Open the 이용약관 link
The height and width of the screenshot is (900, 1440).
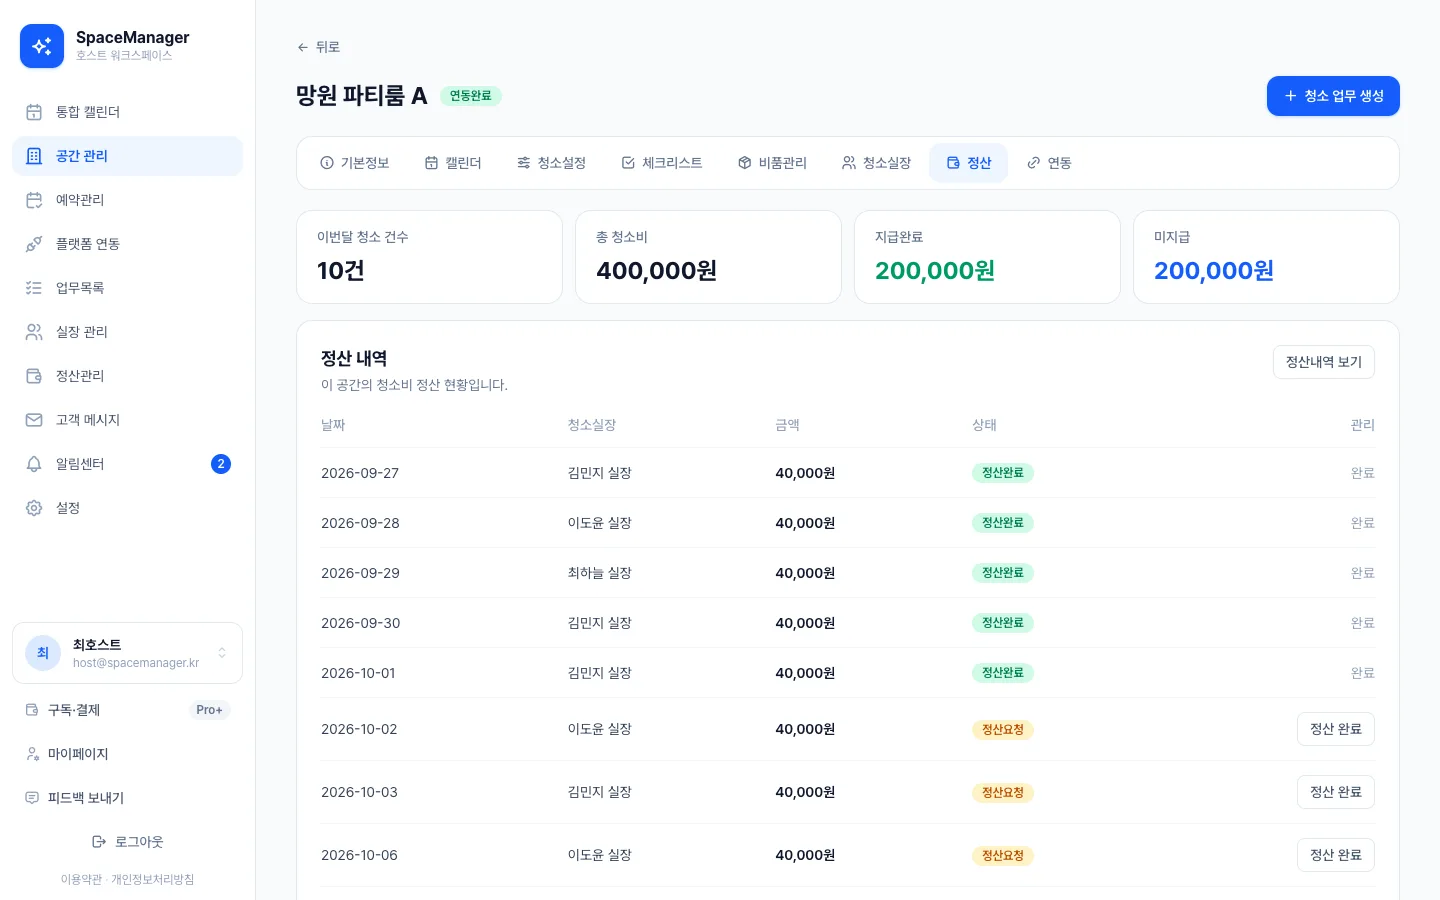coord(81,880)
